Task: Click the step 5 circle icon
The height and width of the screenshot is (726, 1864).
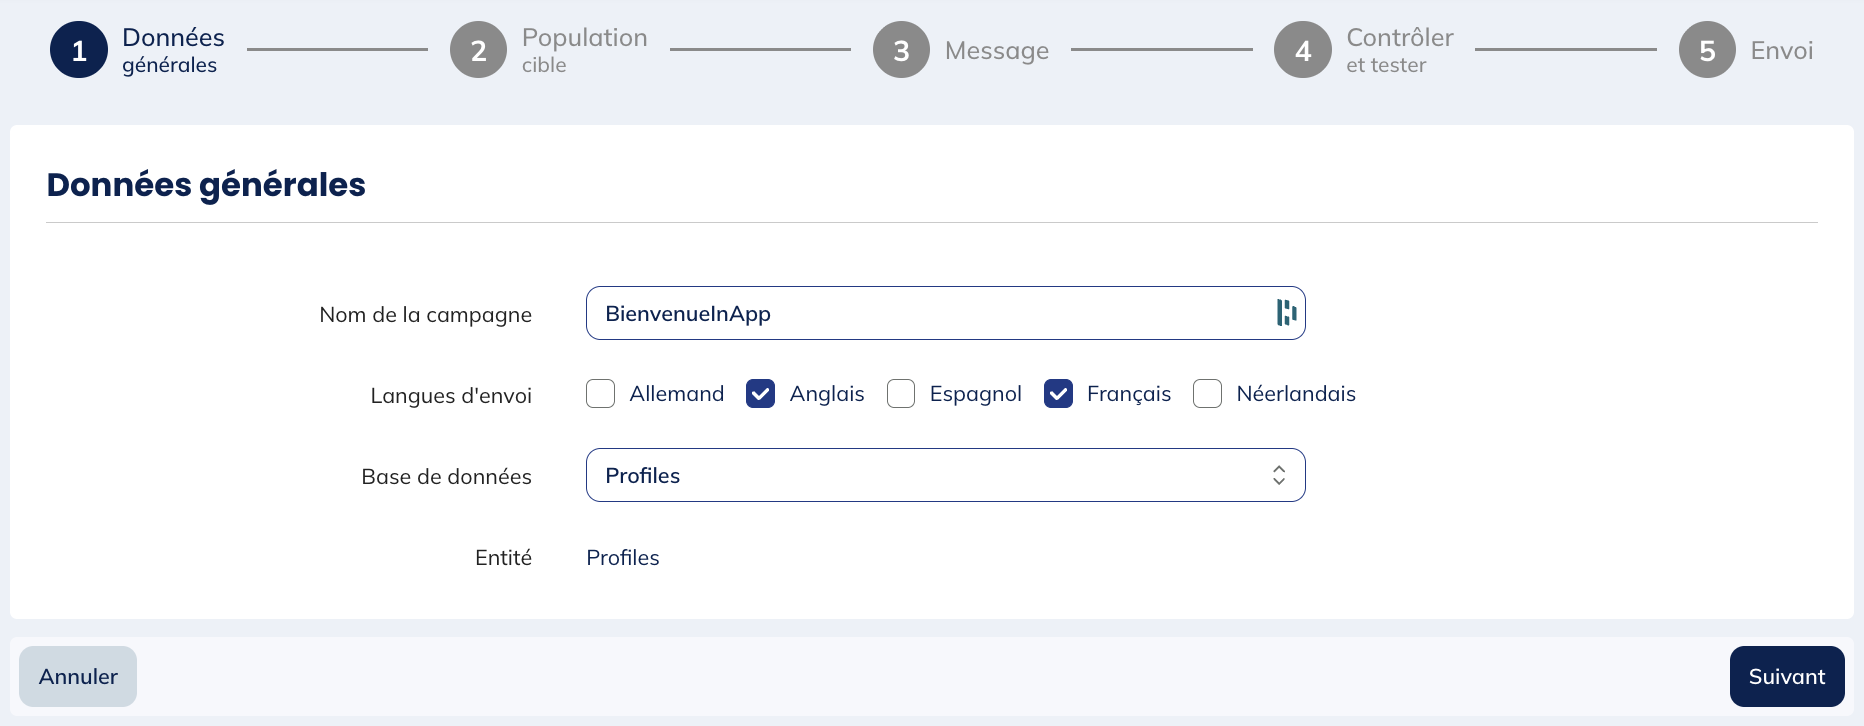Action: pyautogui.click(x=1707, y=50)
